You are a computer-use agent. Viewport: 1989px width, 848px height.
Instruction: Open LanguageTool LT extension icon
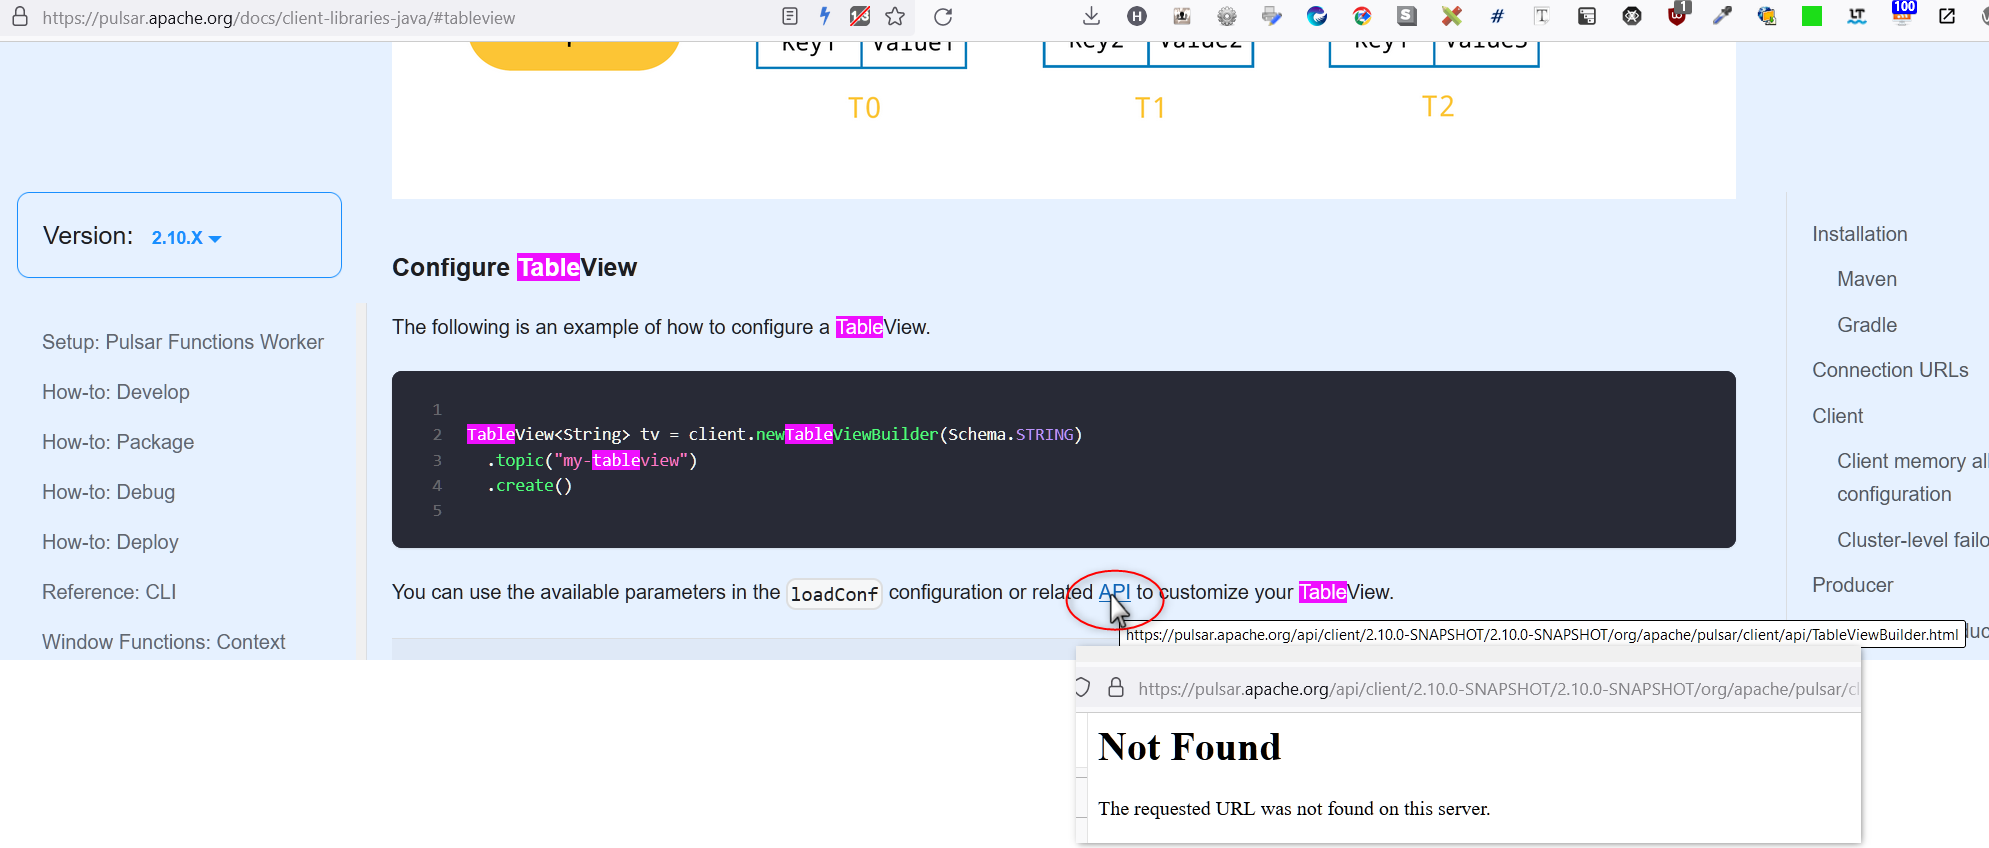coord(1857,16)
